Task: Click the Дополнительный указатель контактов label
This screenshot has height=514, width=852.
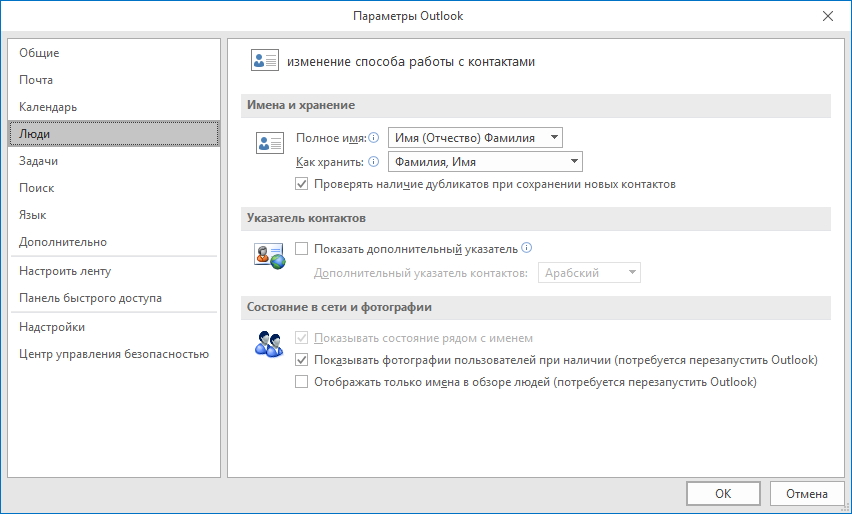Action: coord(421,273)
